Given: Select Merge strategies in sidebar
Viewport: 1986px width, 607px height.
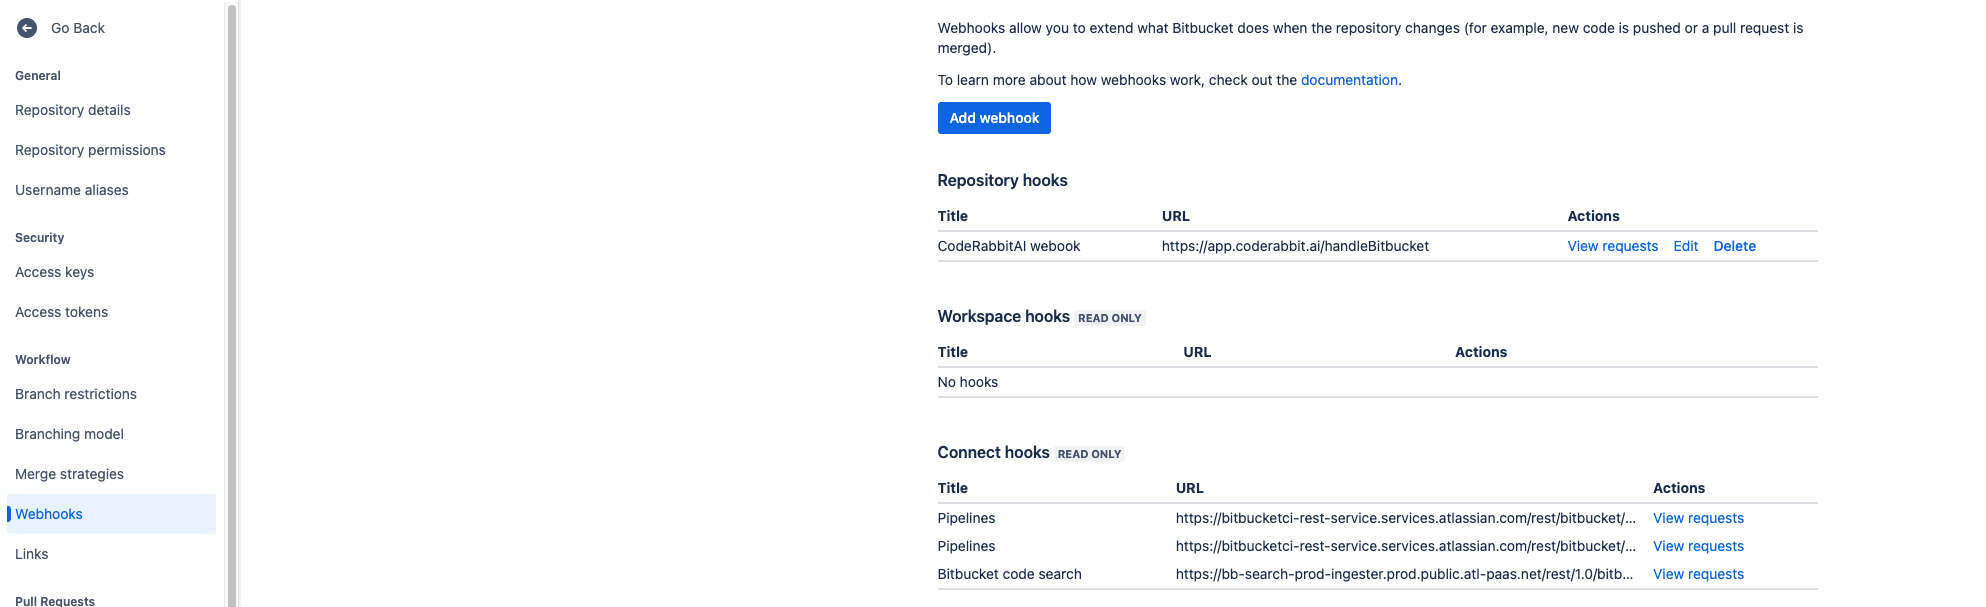Looking at the screenshot, I should [70, 474].
